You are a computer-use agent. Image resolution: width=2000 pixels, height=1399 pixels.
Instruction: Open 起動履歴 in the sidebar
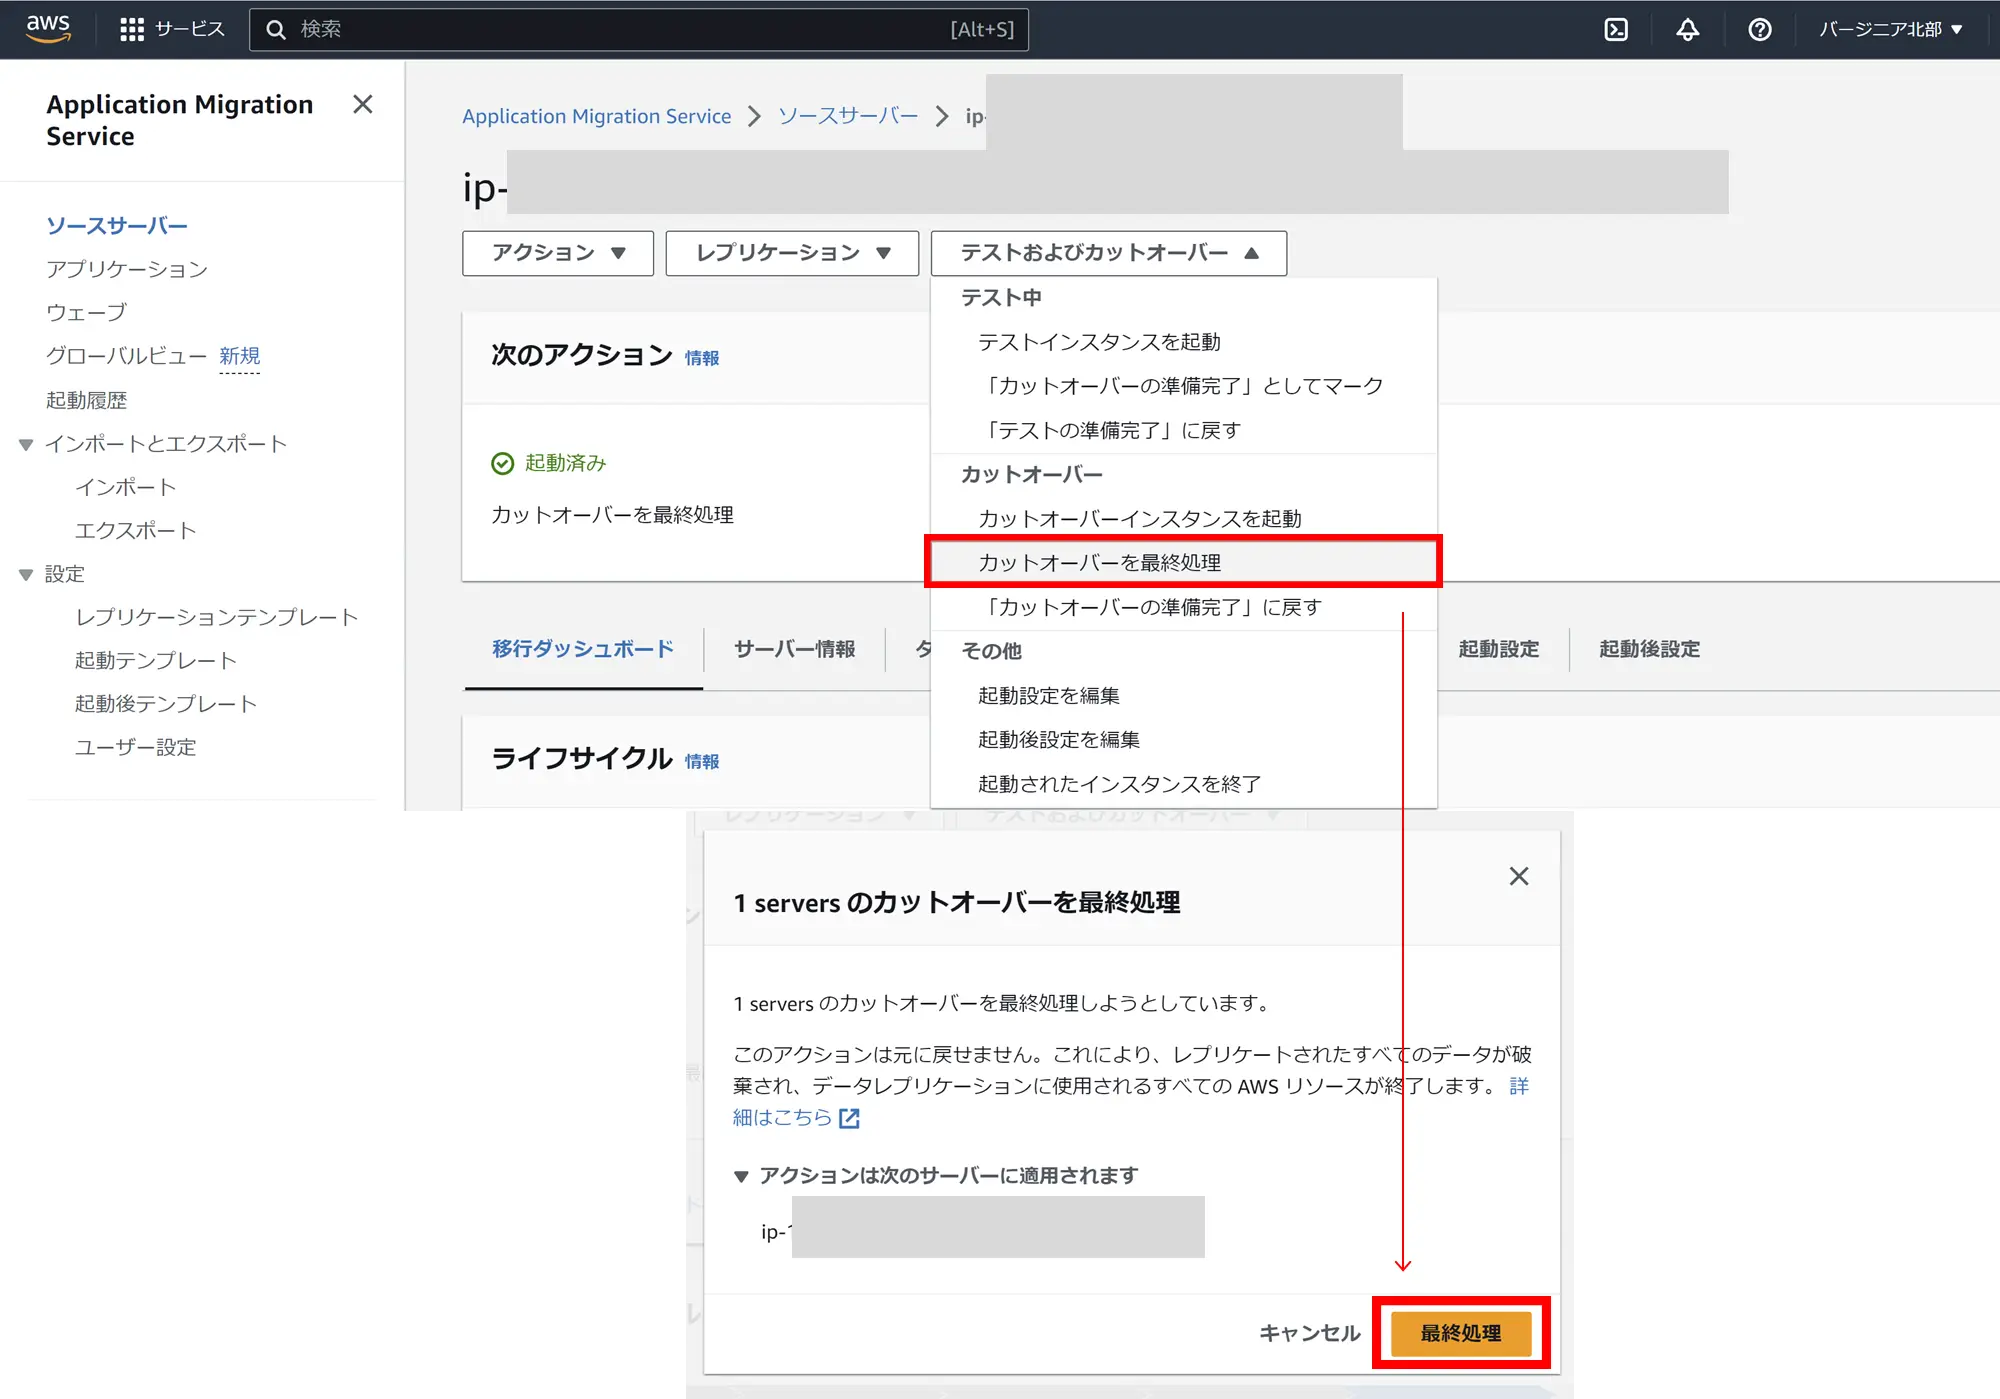pyautogui.click(x=86, y=399)
